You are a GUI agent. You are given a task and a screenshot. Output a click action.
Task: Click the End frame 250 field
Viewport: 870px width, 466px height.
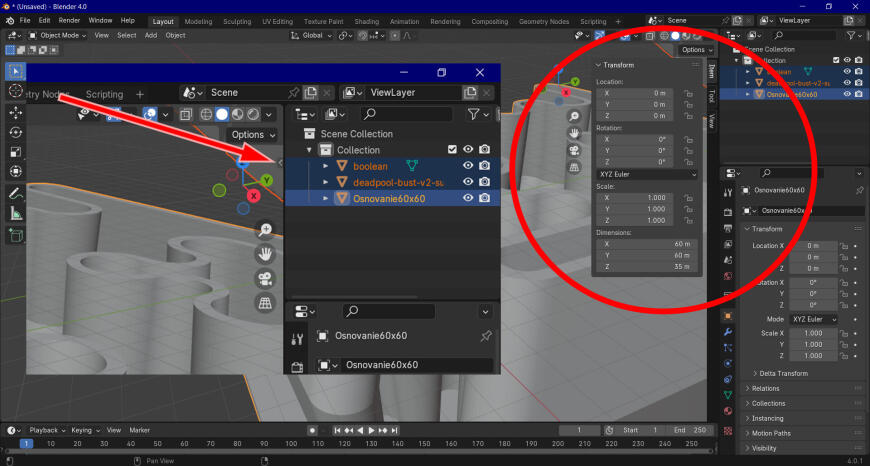pyautogui.click(x=691, y=430)
